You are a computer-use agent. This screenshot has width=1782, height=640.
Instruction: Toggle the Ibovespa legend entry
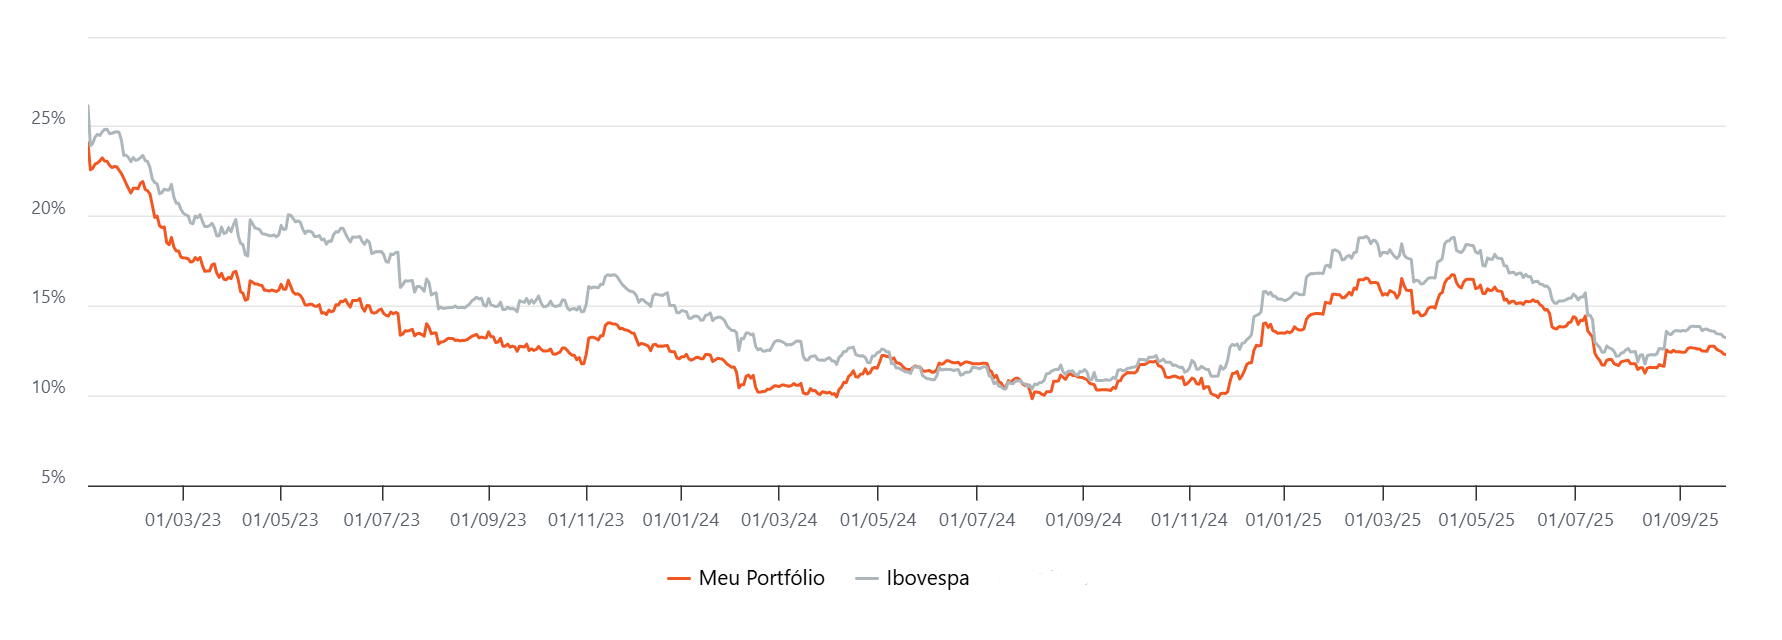click(x=927, y=578)
